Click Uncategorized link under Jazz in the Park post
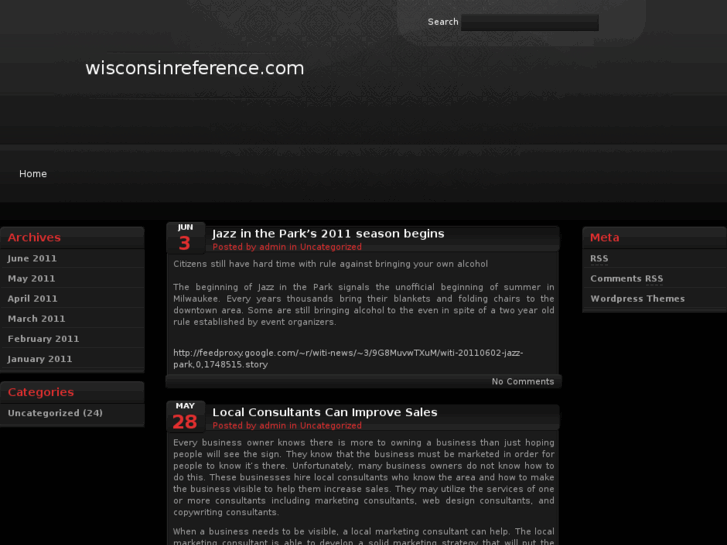 pyautogui.click(x=331, y=247)
